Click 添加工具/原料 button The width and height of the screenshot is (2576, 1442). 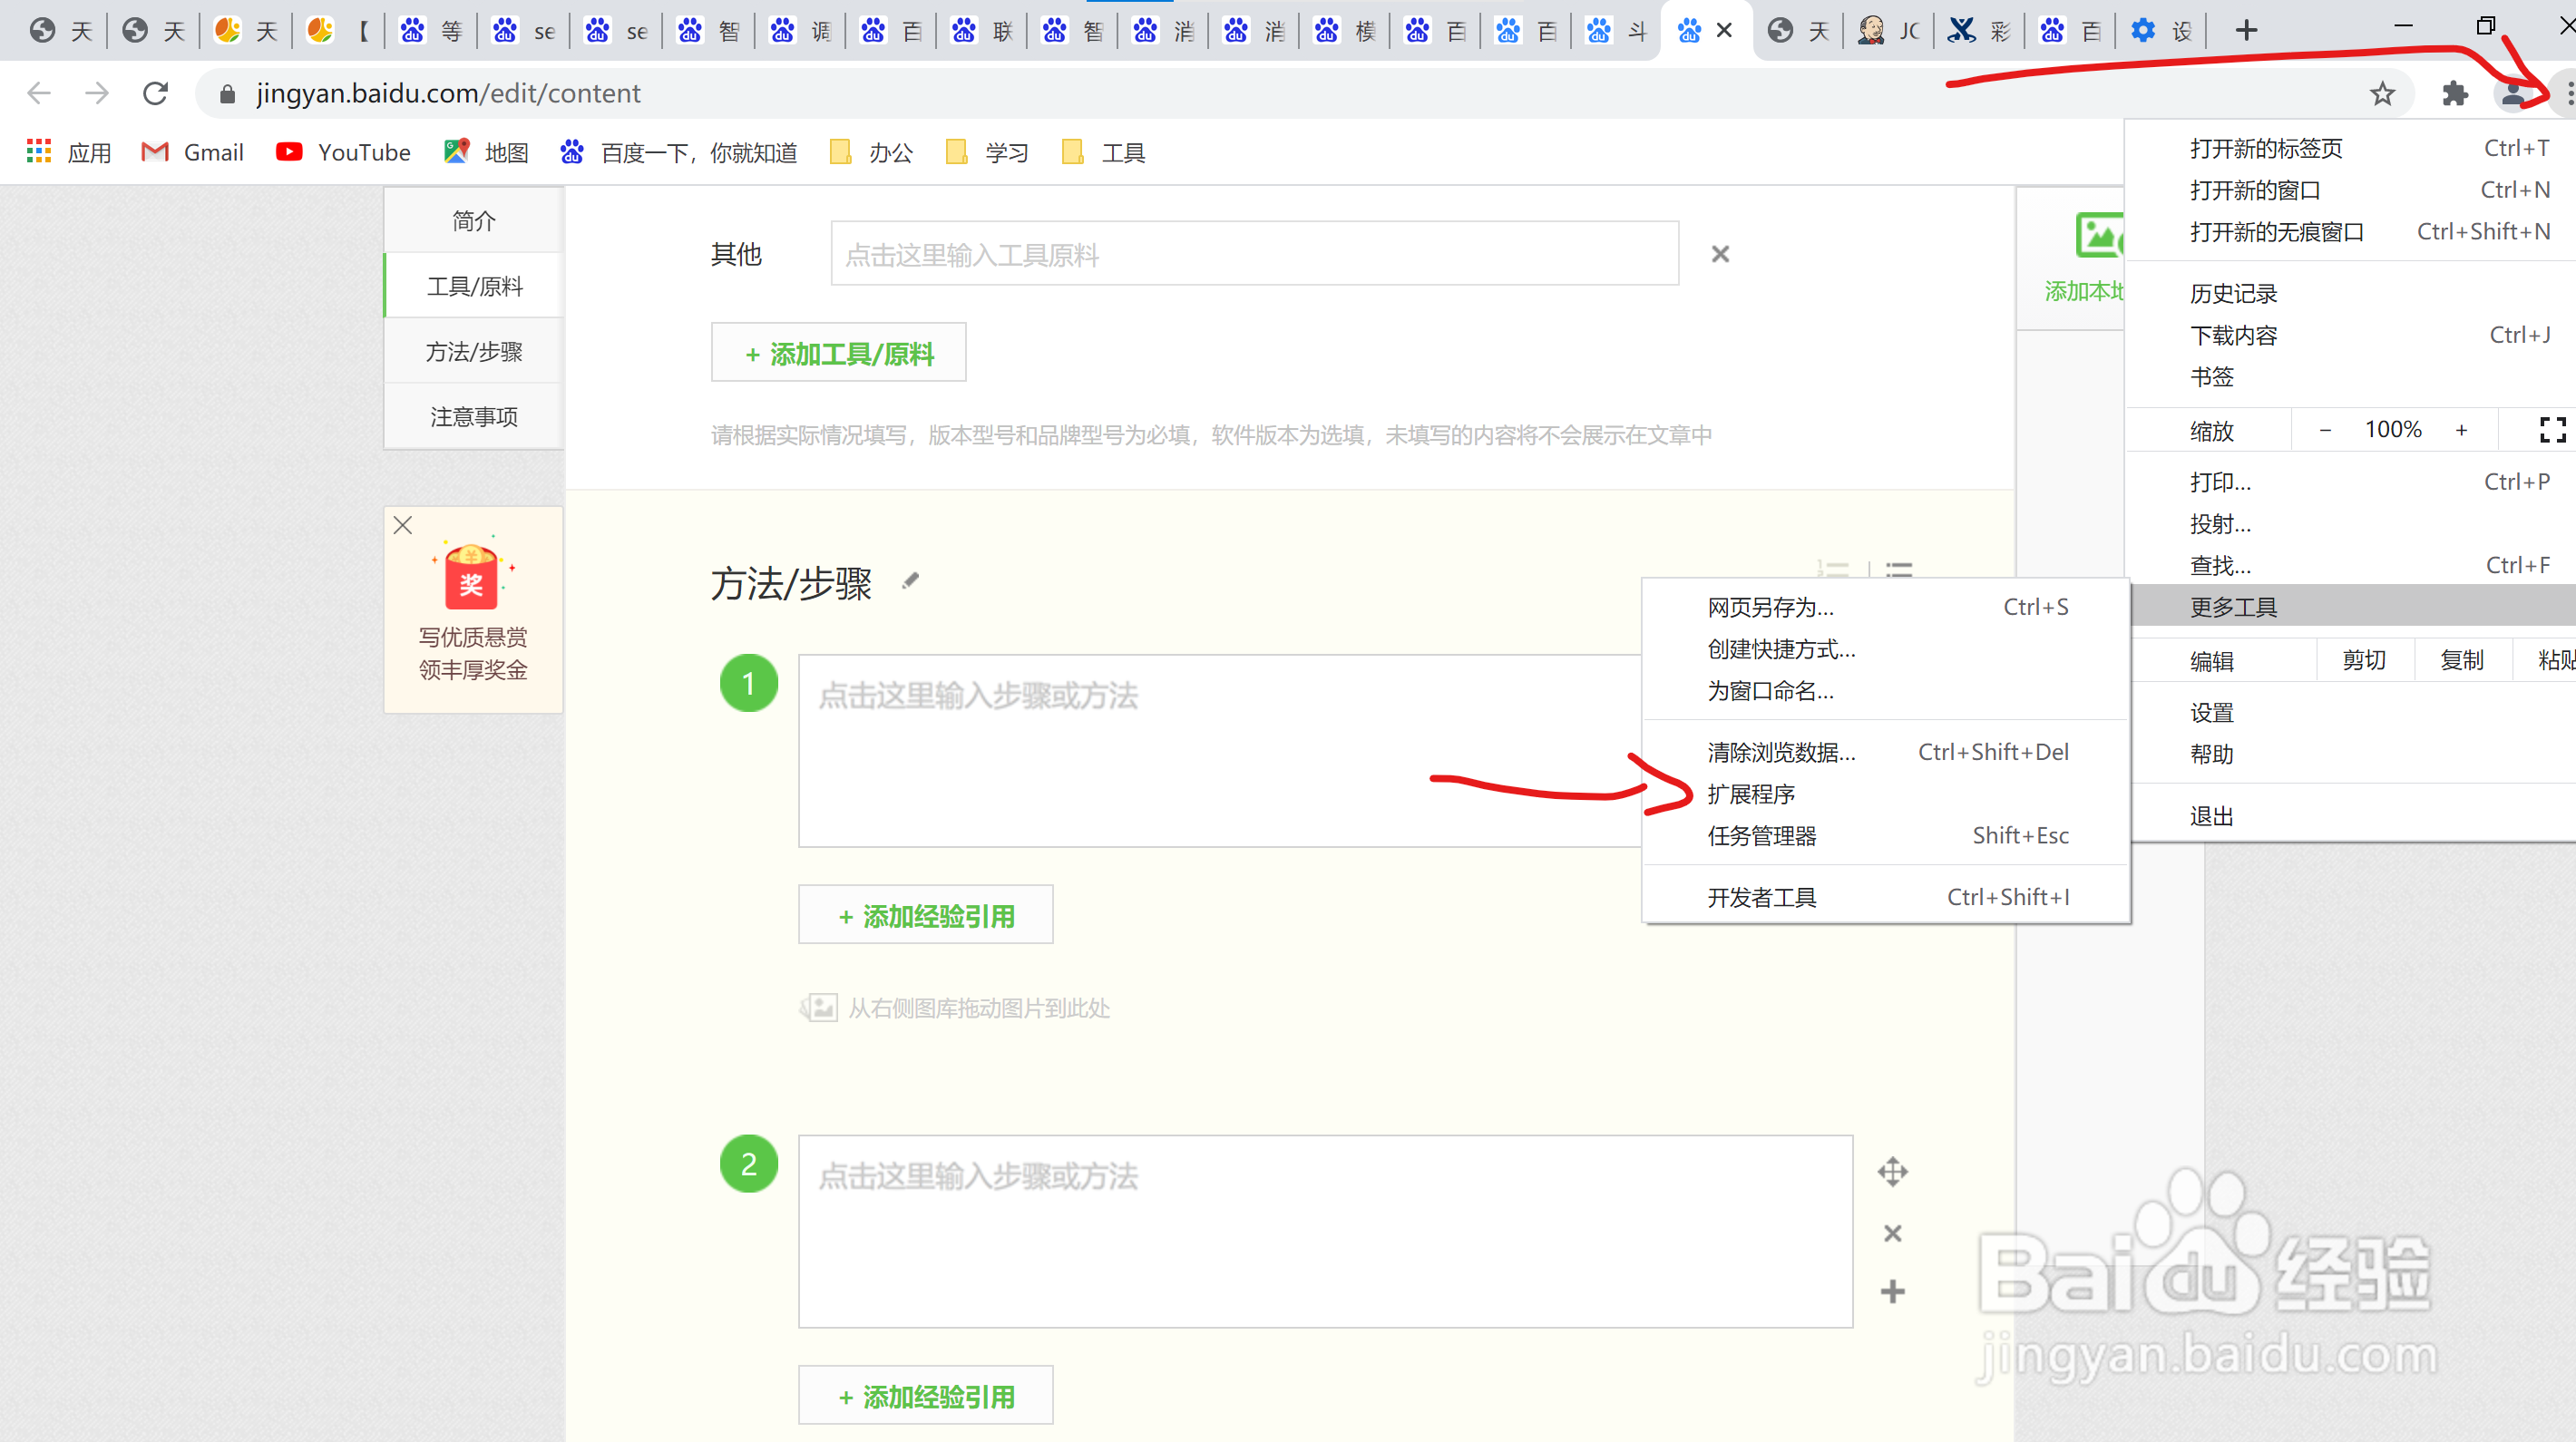[x=838, y=353]
